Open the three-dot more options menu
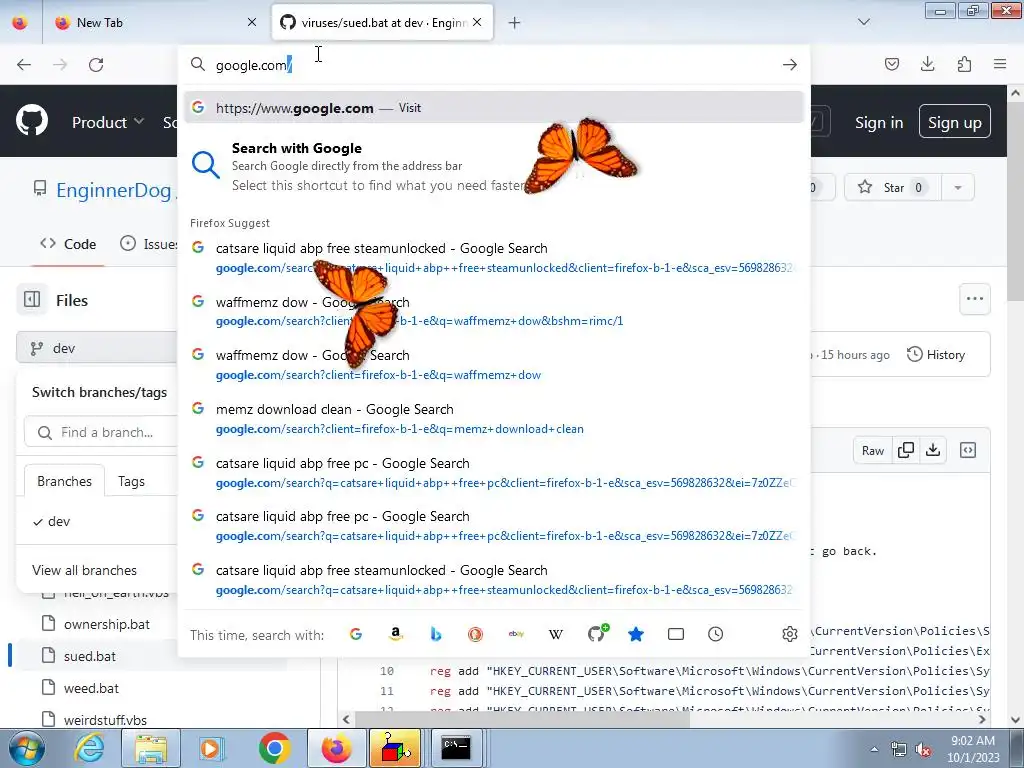This screenshot has height=768, width=1024. coord(975,299)
